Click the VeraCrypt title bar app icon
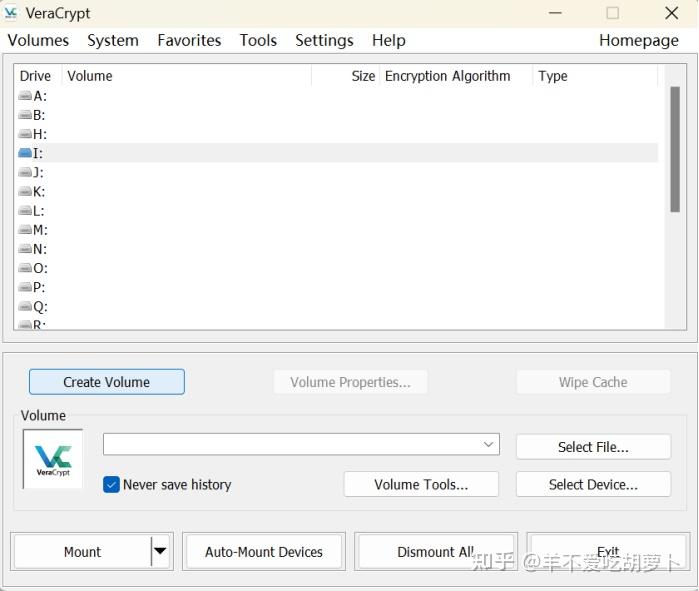Screen dimensions: 699x591 pos(10,13)
